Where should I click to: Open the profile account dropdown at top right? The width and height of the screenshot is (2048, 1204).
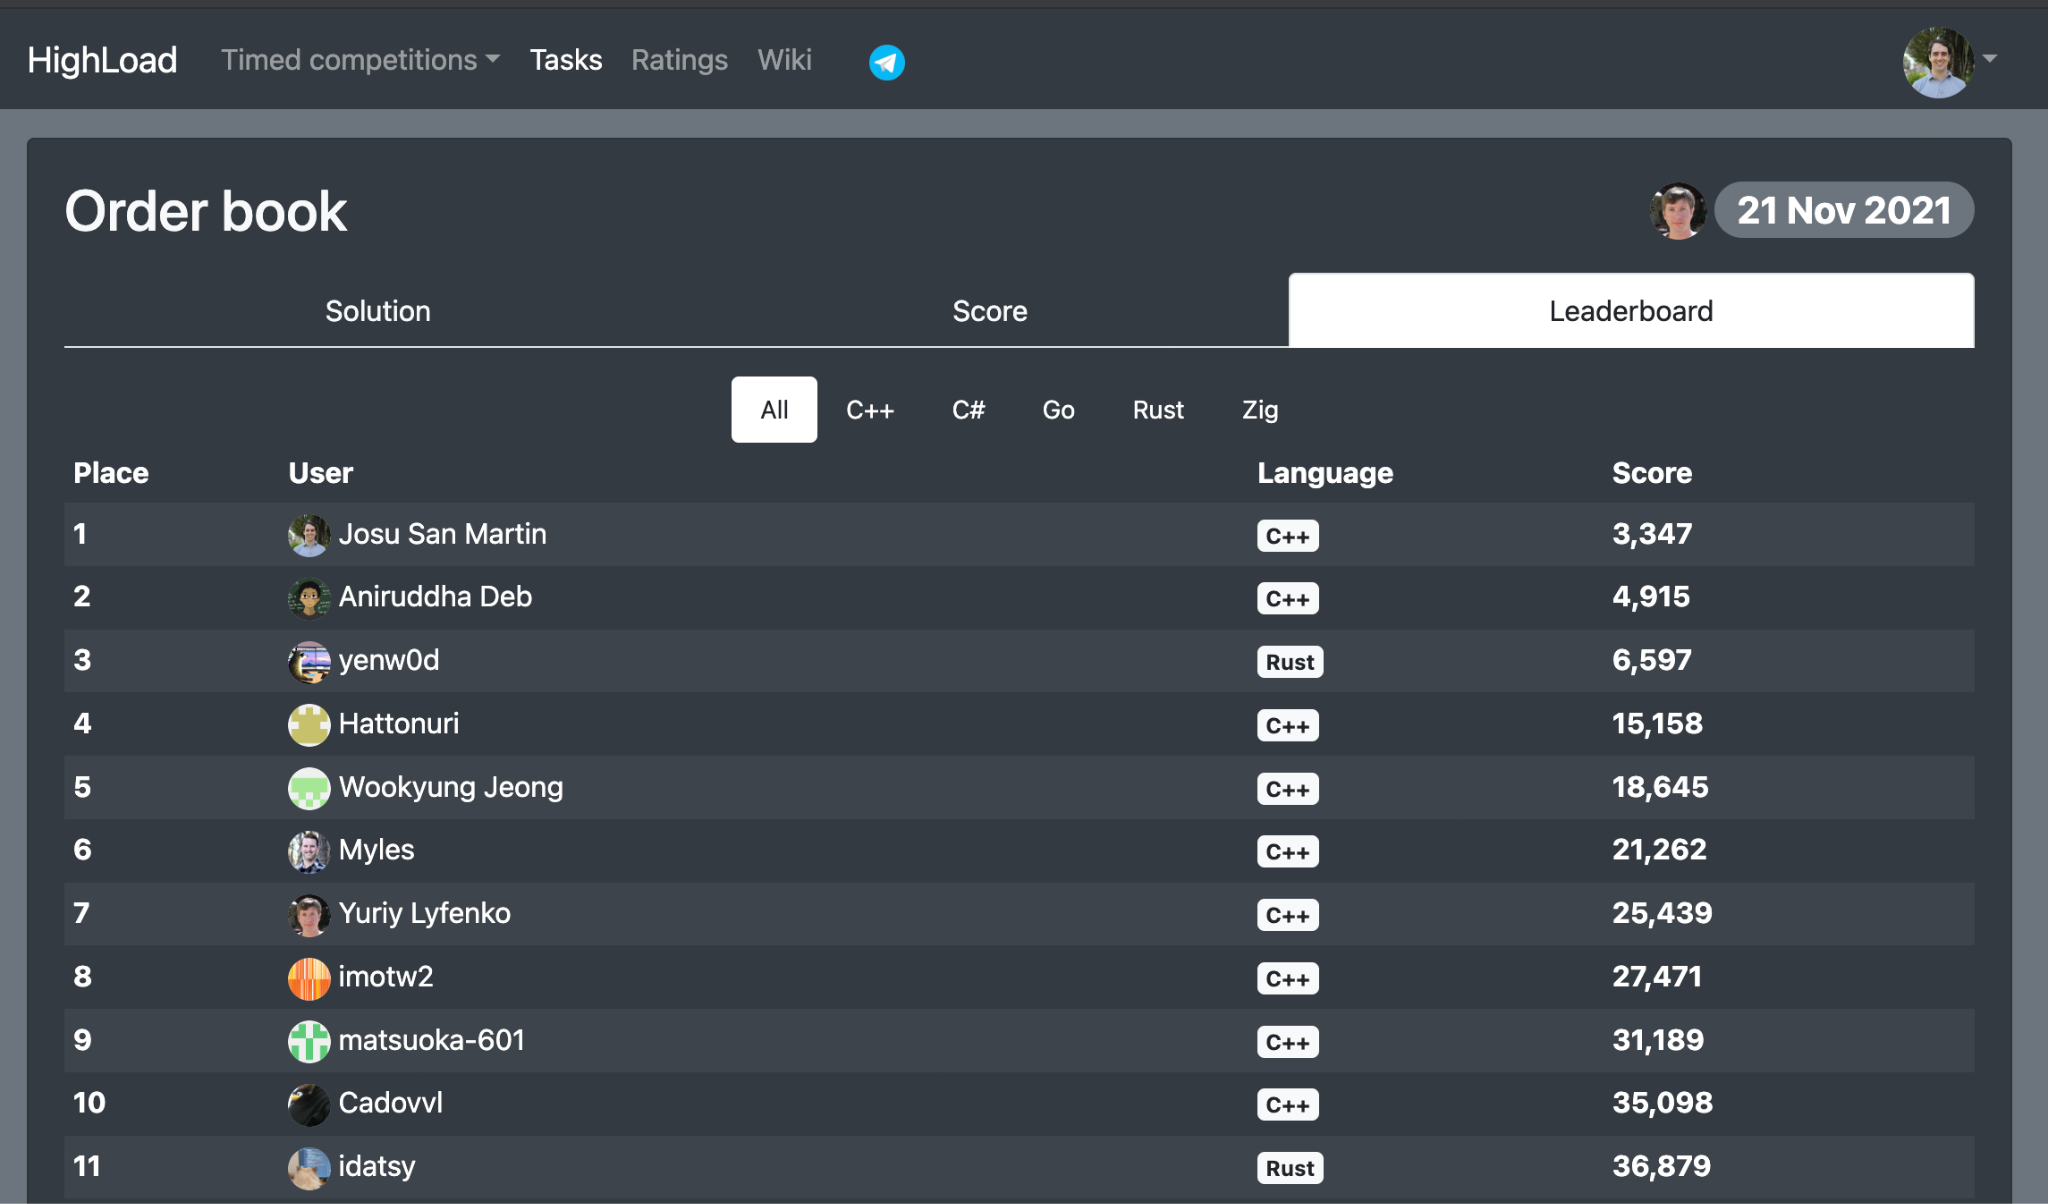coord(1937,62)
